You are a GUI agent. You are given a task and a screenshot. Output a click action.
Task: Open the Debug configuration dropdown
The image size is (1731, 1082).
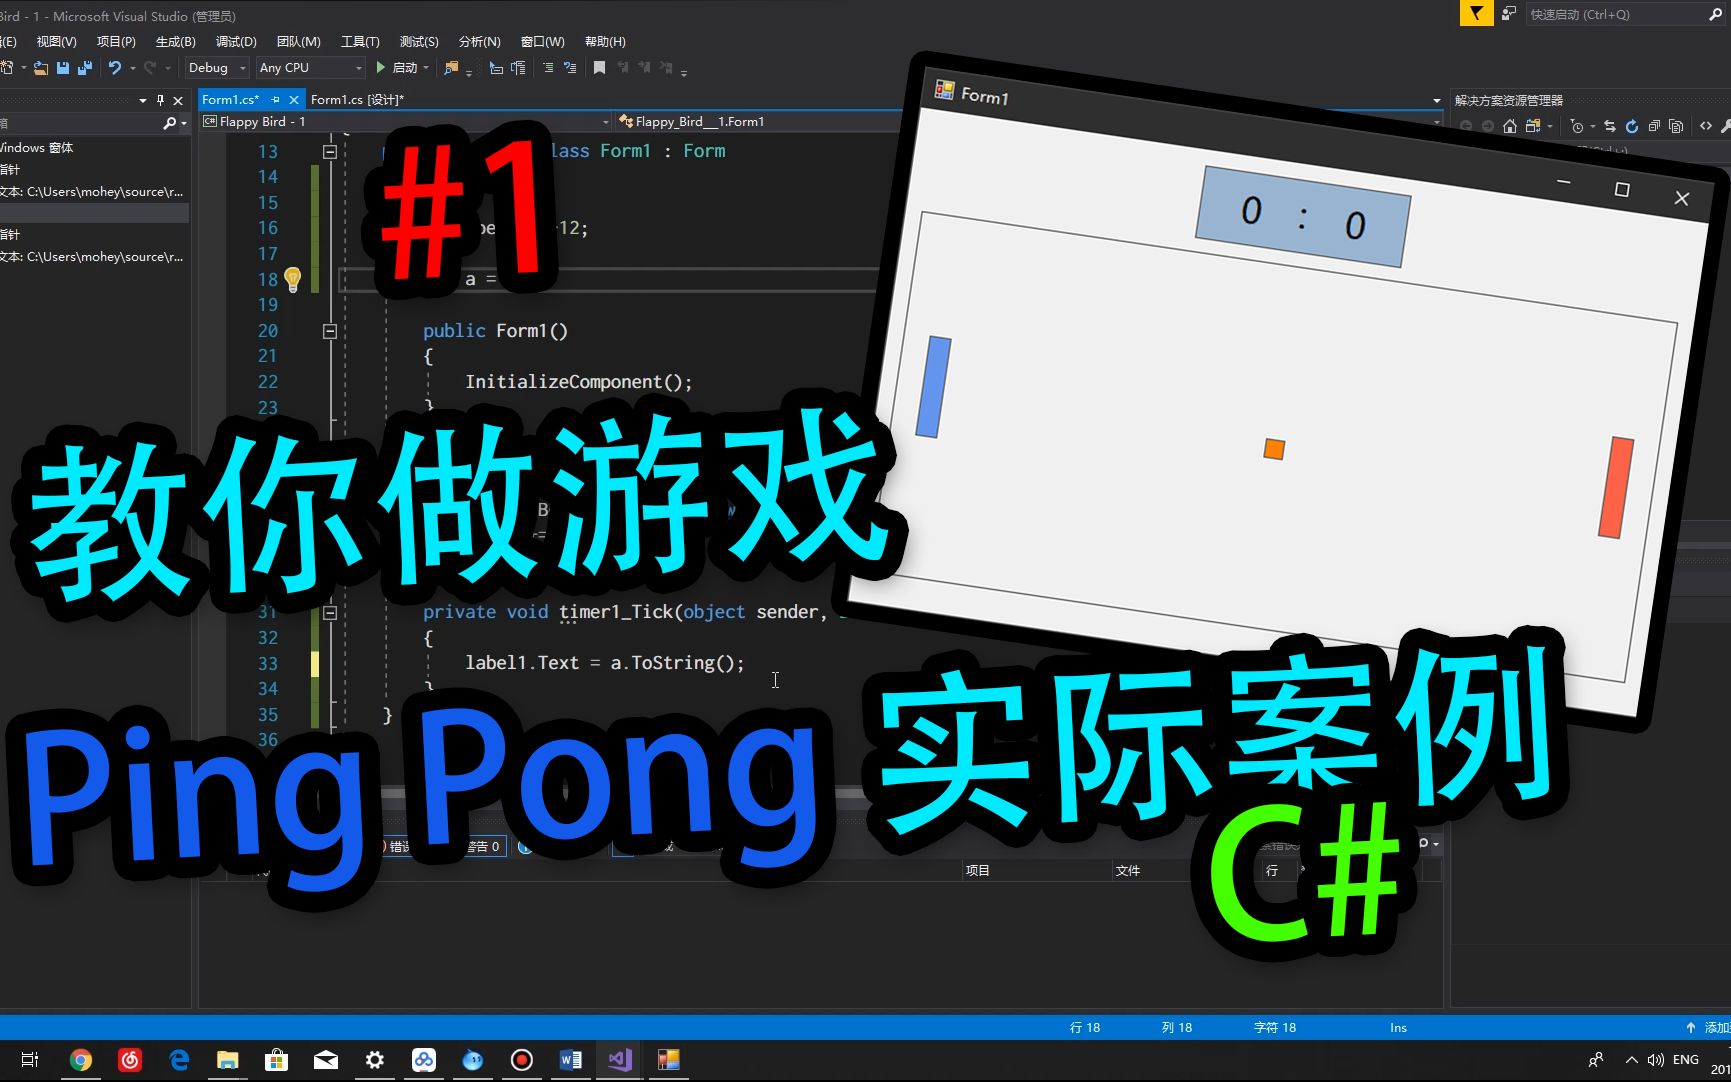[x=216, y=68]
